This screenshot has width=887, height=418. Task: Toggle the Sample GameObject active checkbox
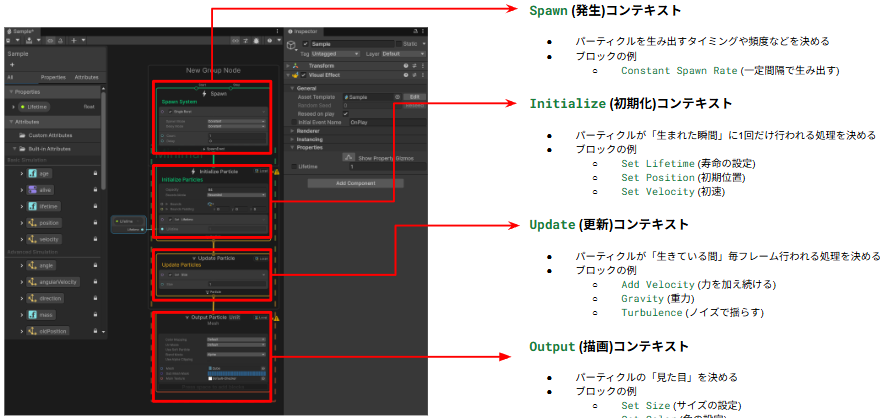(x=306, y=44)
